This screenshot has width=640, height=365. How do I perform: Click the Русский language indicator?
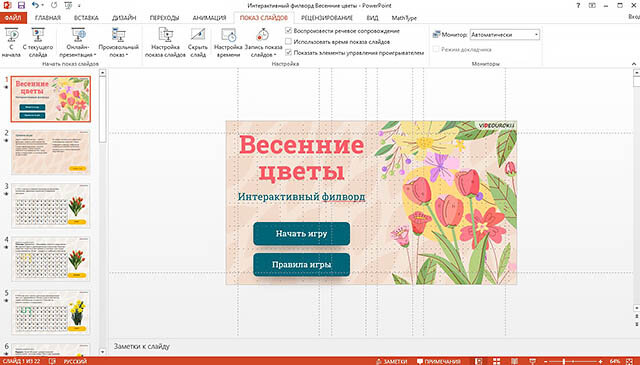pos(75,361)
